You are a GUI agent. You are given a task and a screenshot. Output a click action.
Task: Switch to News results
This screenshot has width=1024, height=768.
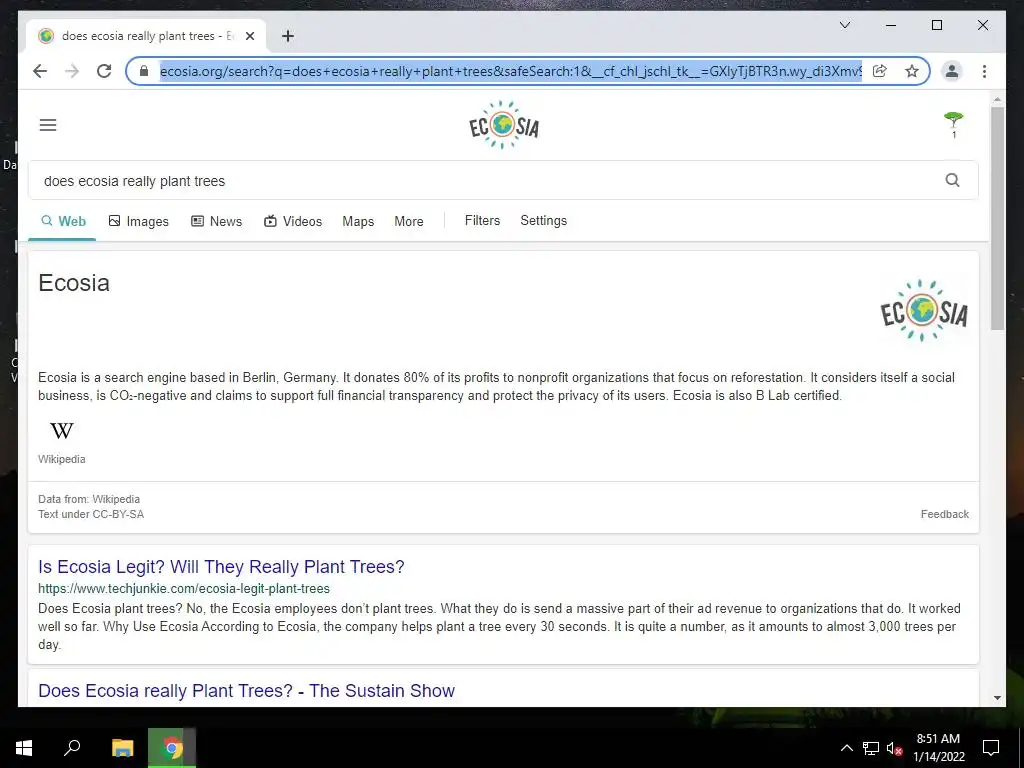coord(216,221)
